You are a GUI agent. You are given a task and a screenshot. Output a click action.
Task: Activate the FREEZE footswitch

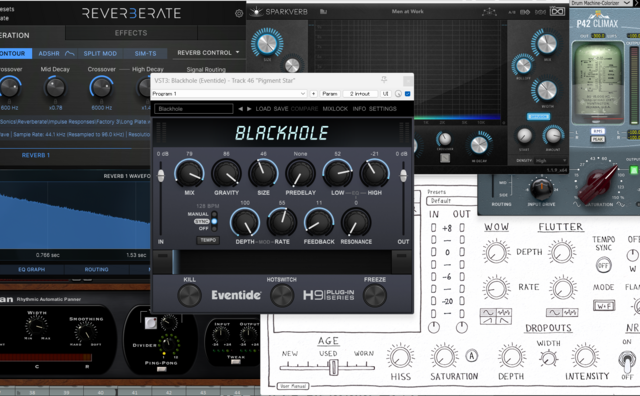[375, 295]
